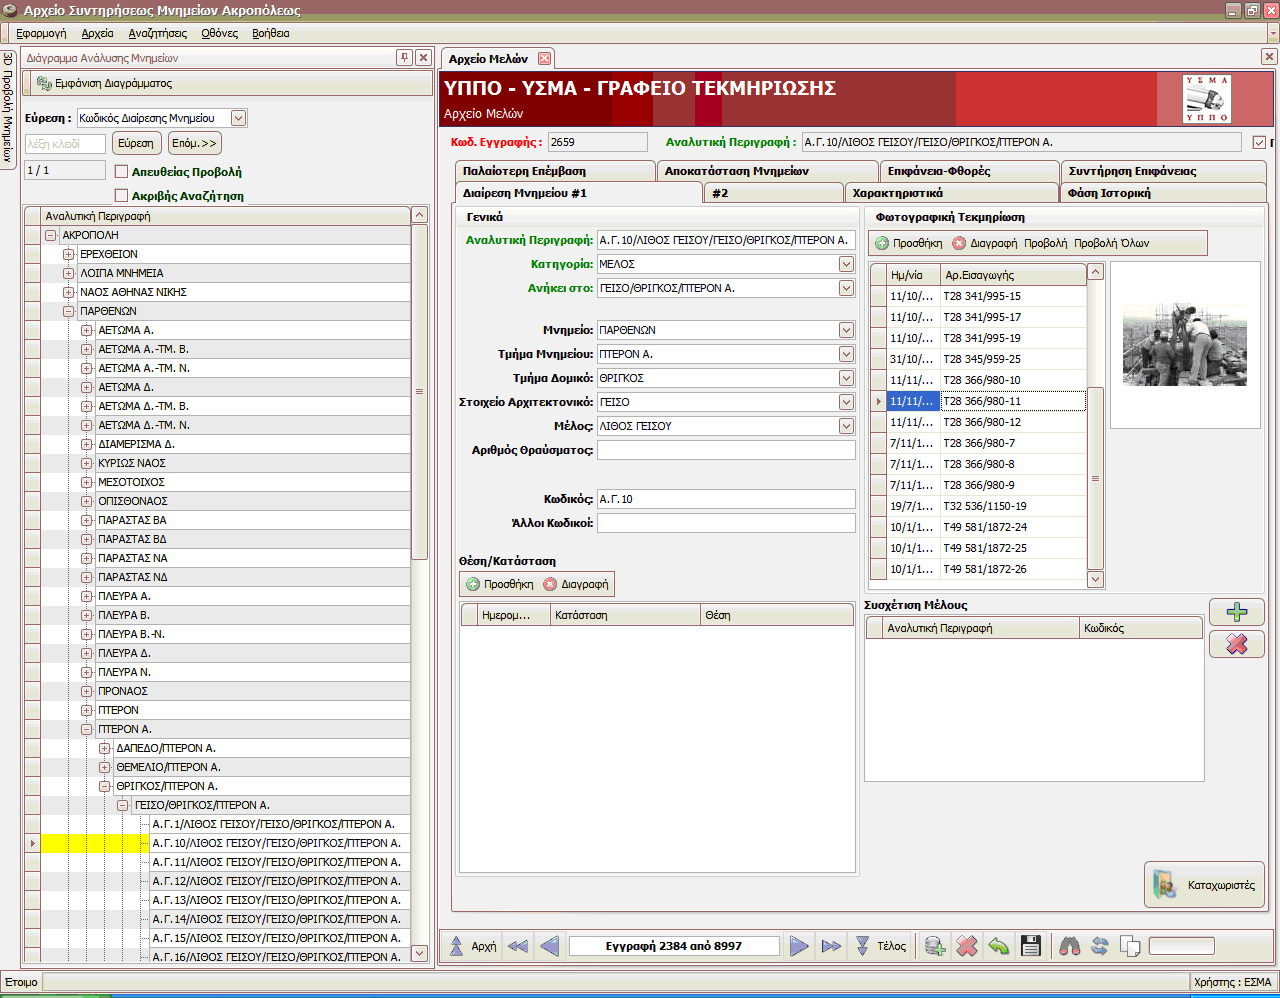Add position entry Προσθήκη under Θέση/Κατάσταση

(499, 584)
